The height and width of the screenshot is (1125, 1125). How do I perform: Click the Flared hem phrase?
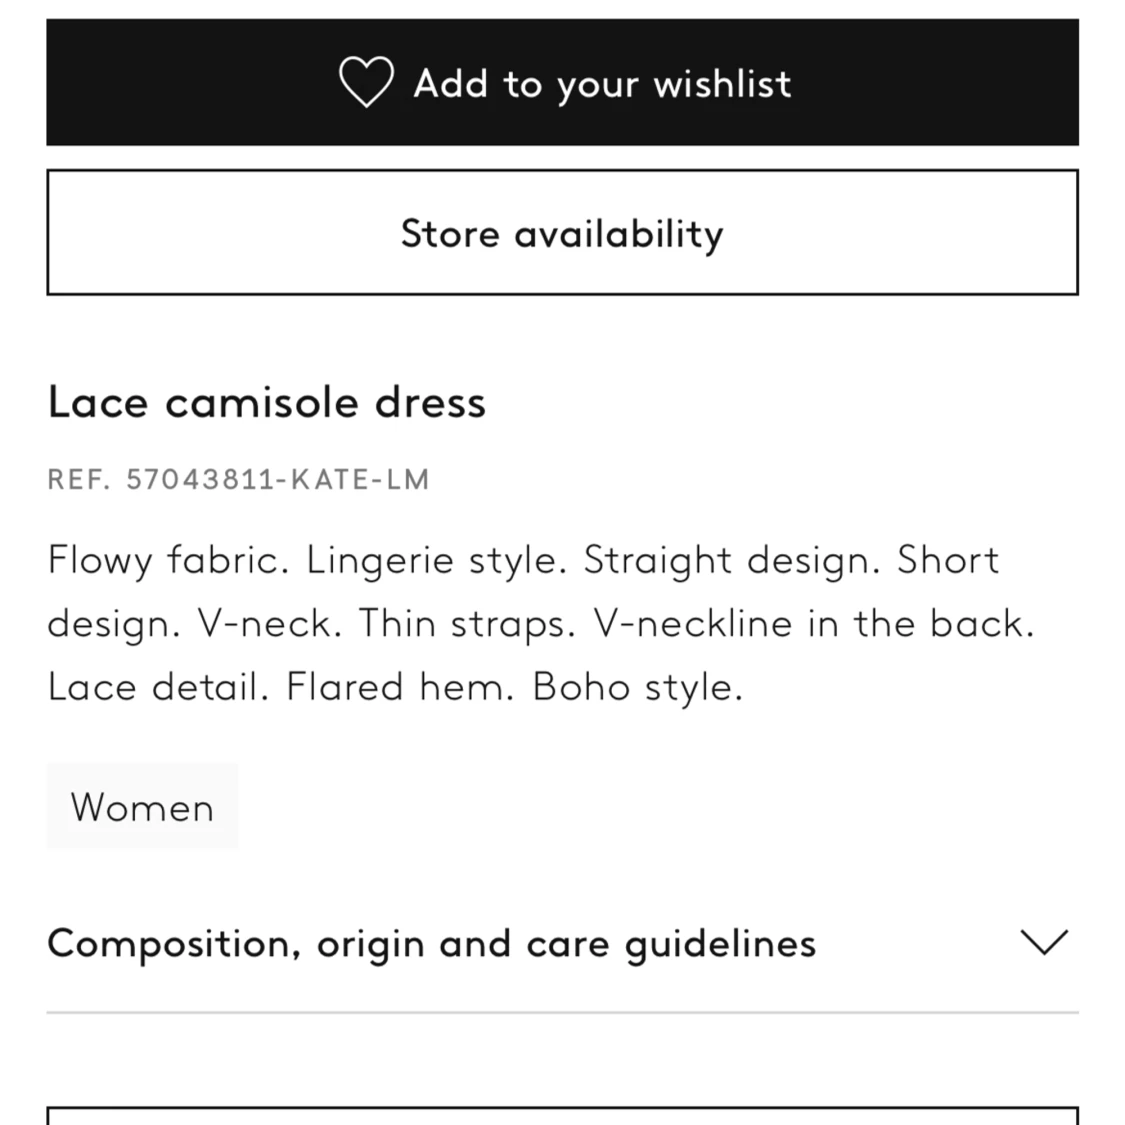pos(400,687)
